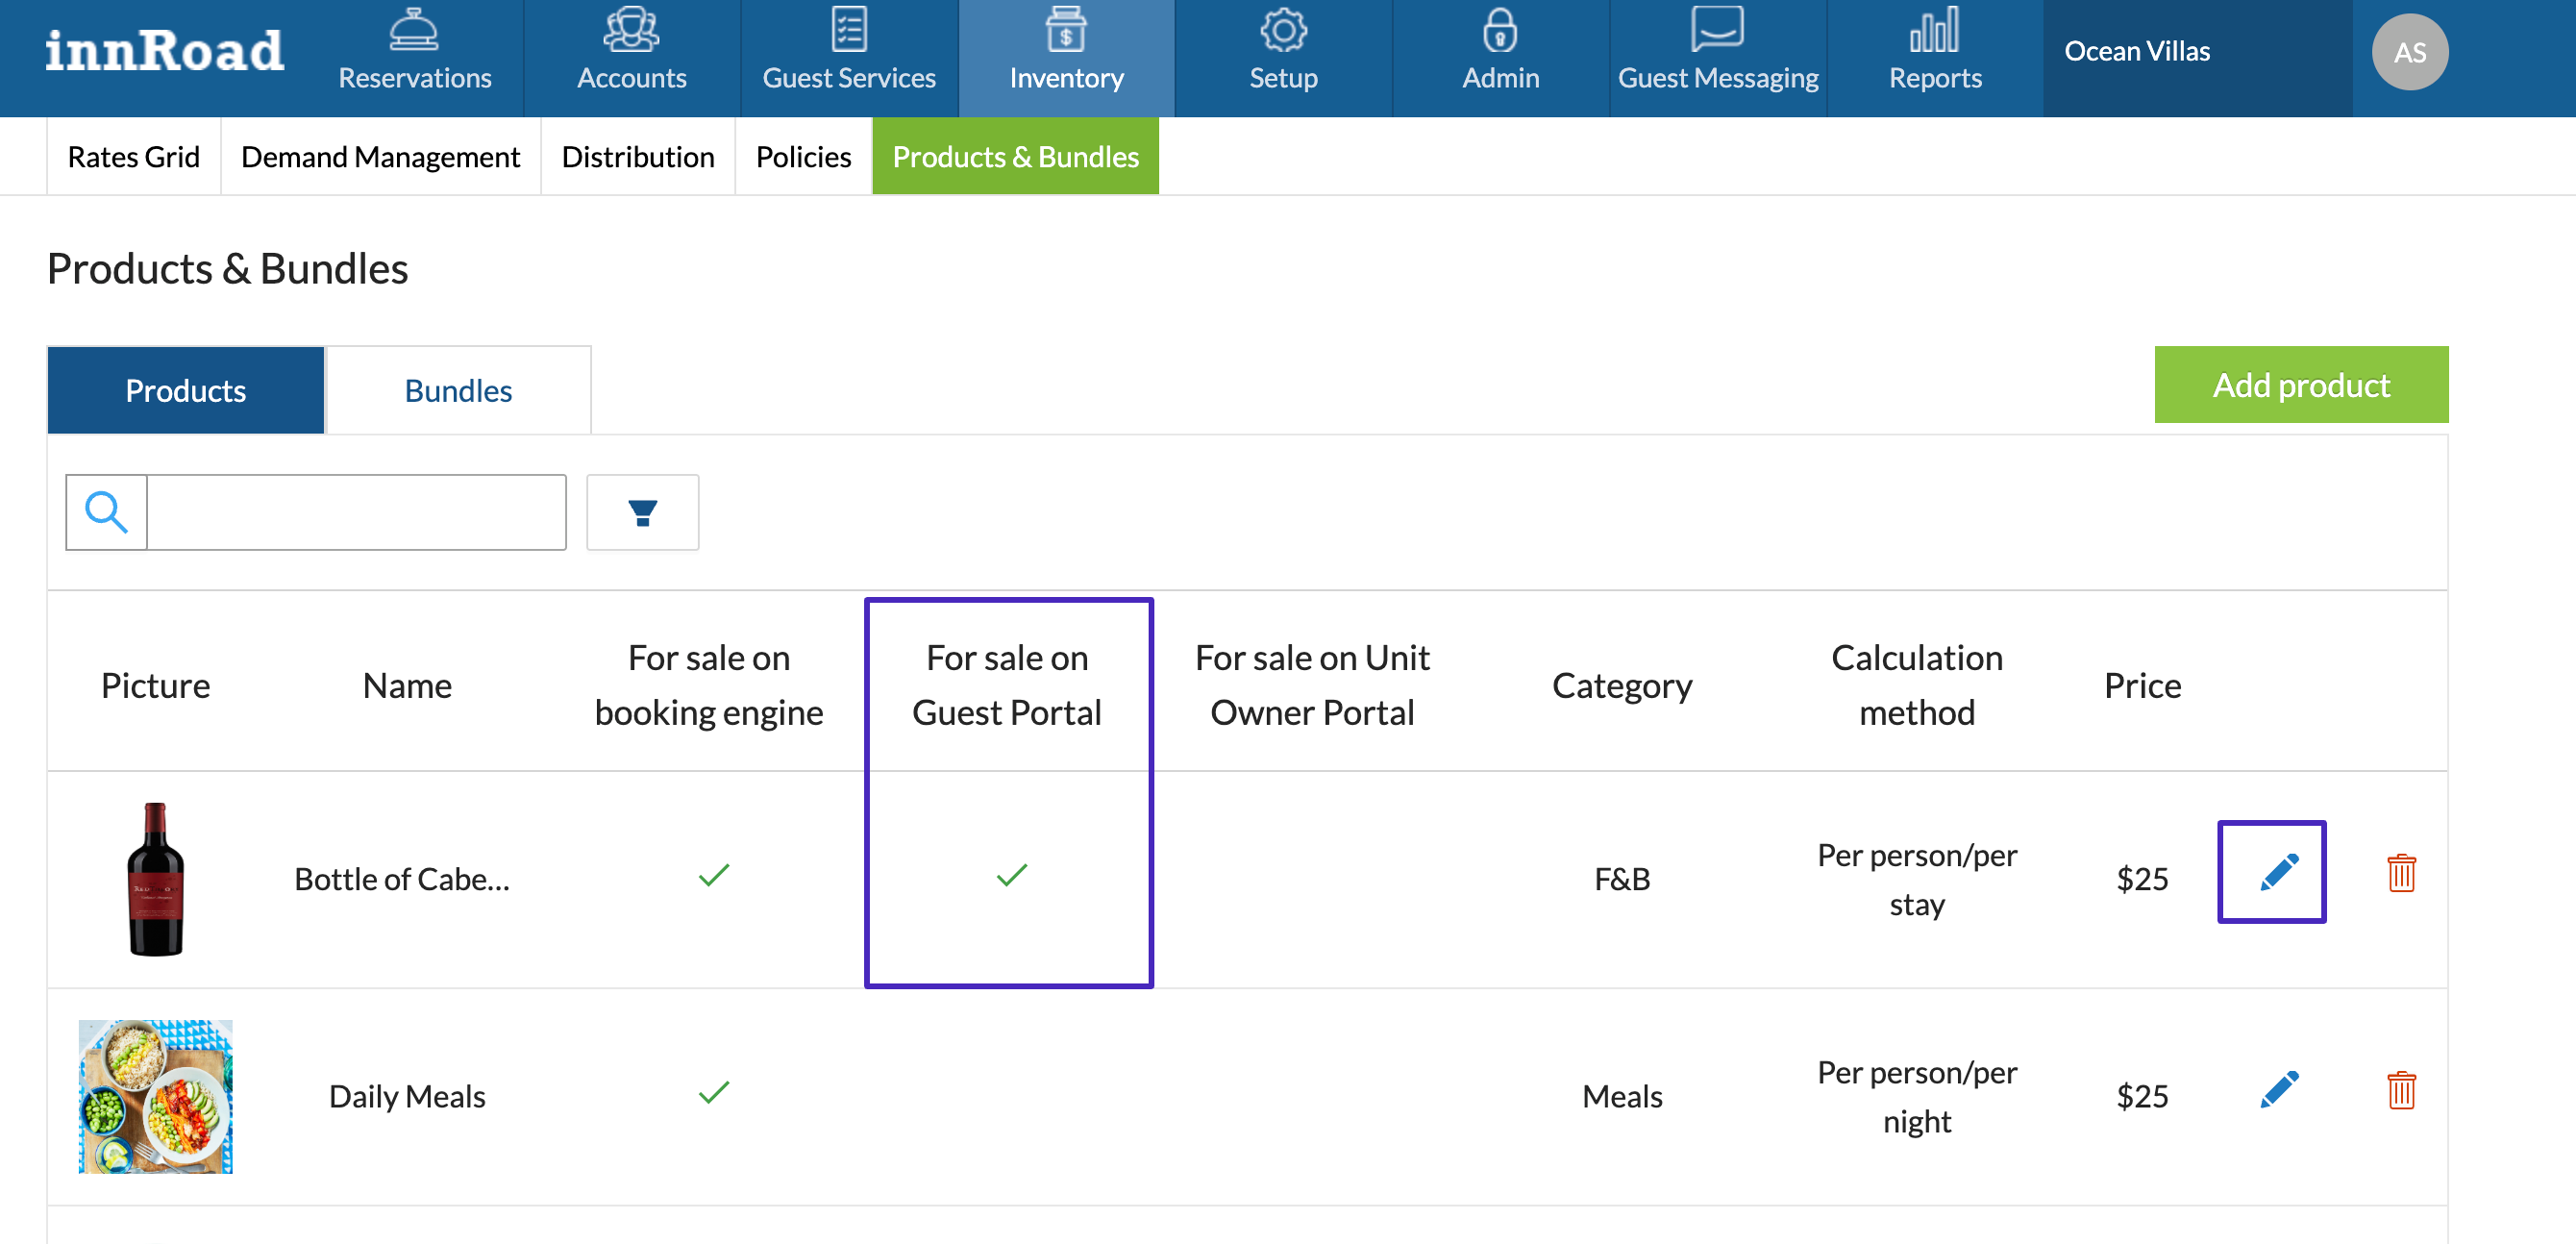The image size is (2576, 1244).
Task: Click the Add product button
Action: click(x=2300, y=385)
